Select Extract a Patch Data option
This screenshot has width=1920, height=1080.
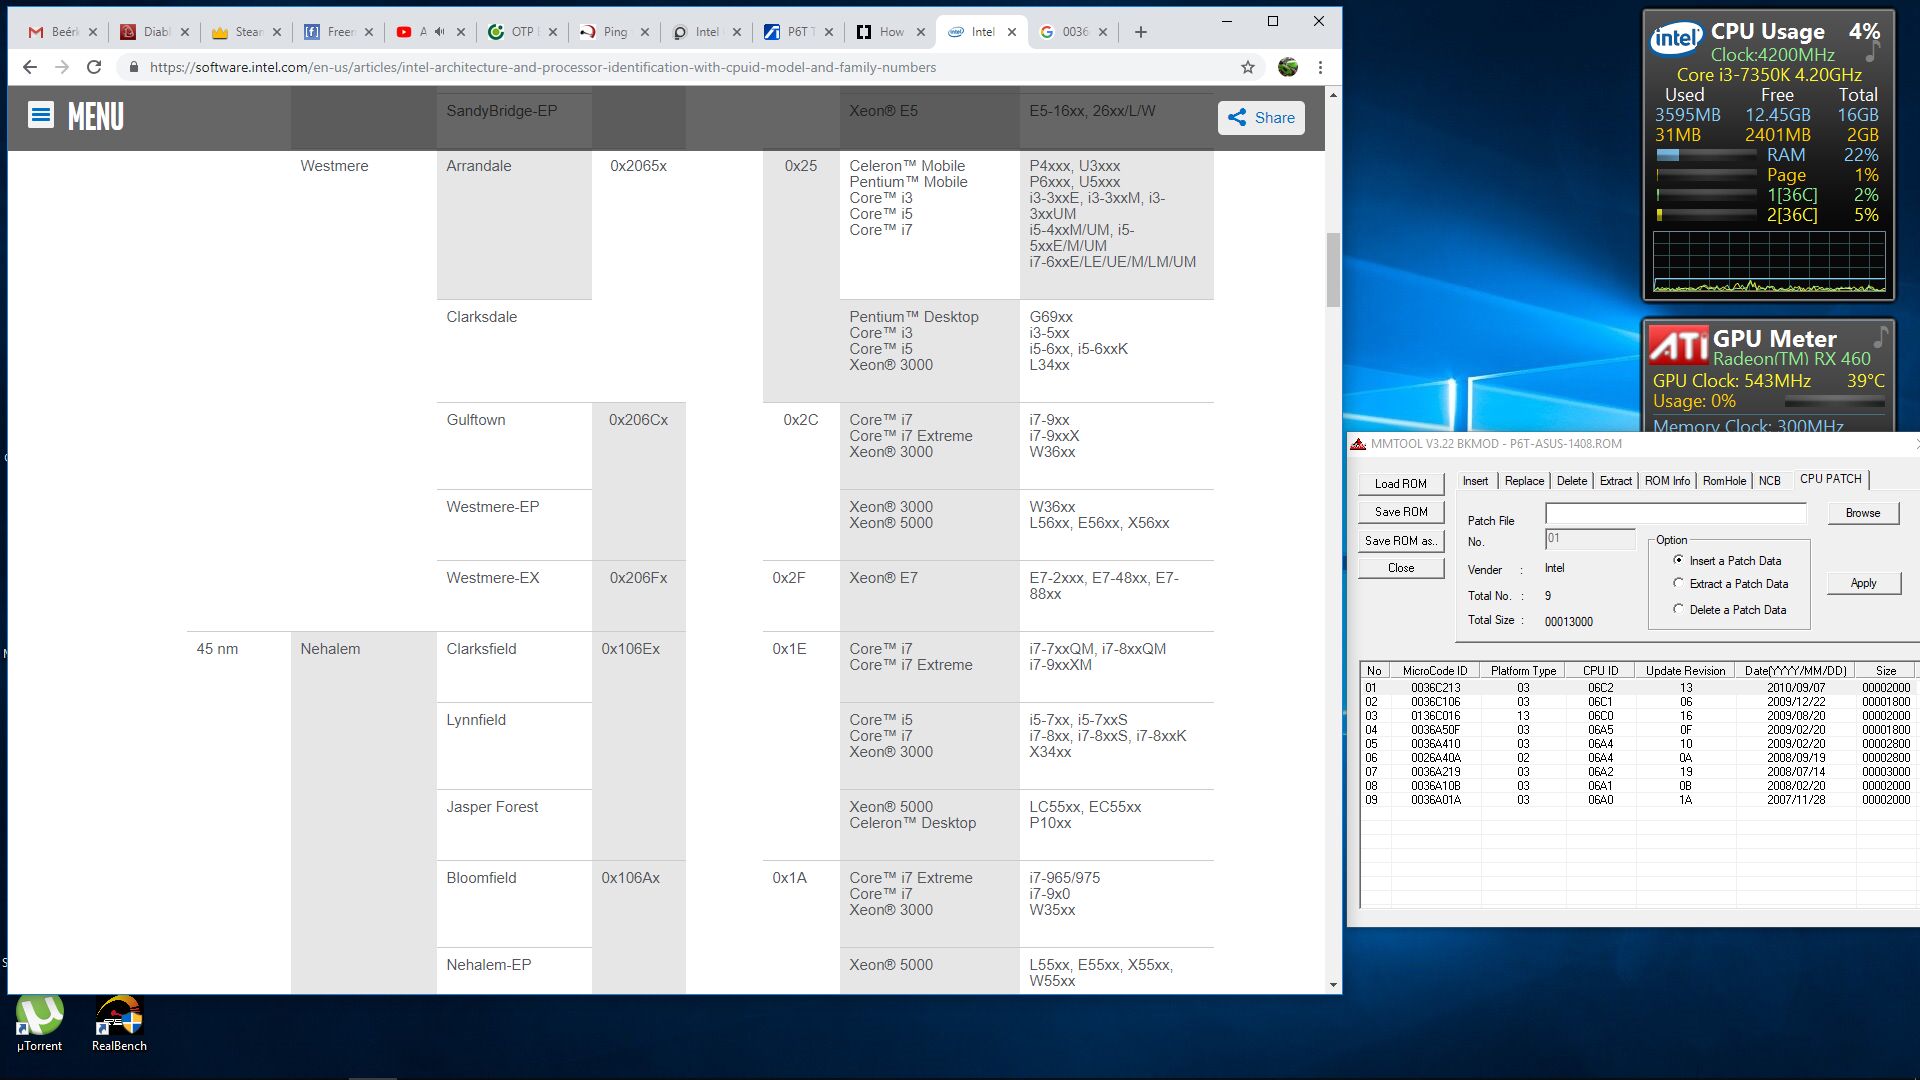click(x=1679, y=583)
